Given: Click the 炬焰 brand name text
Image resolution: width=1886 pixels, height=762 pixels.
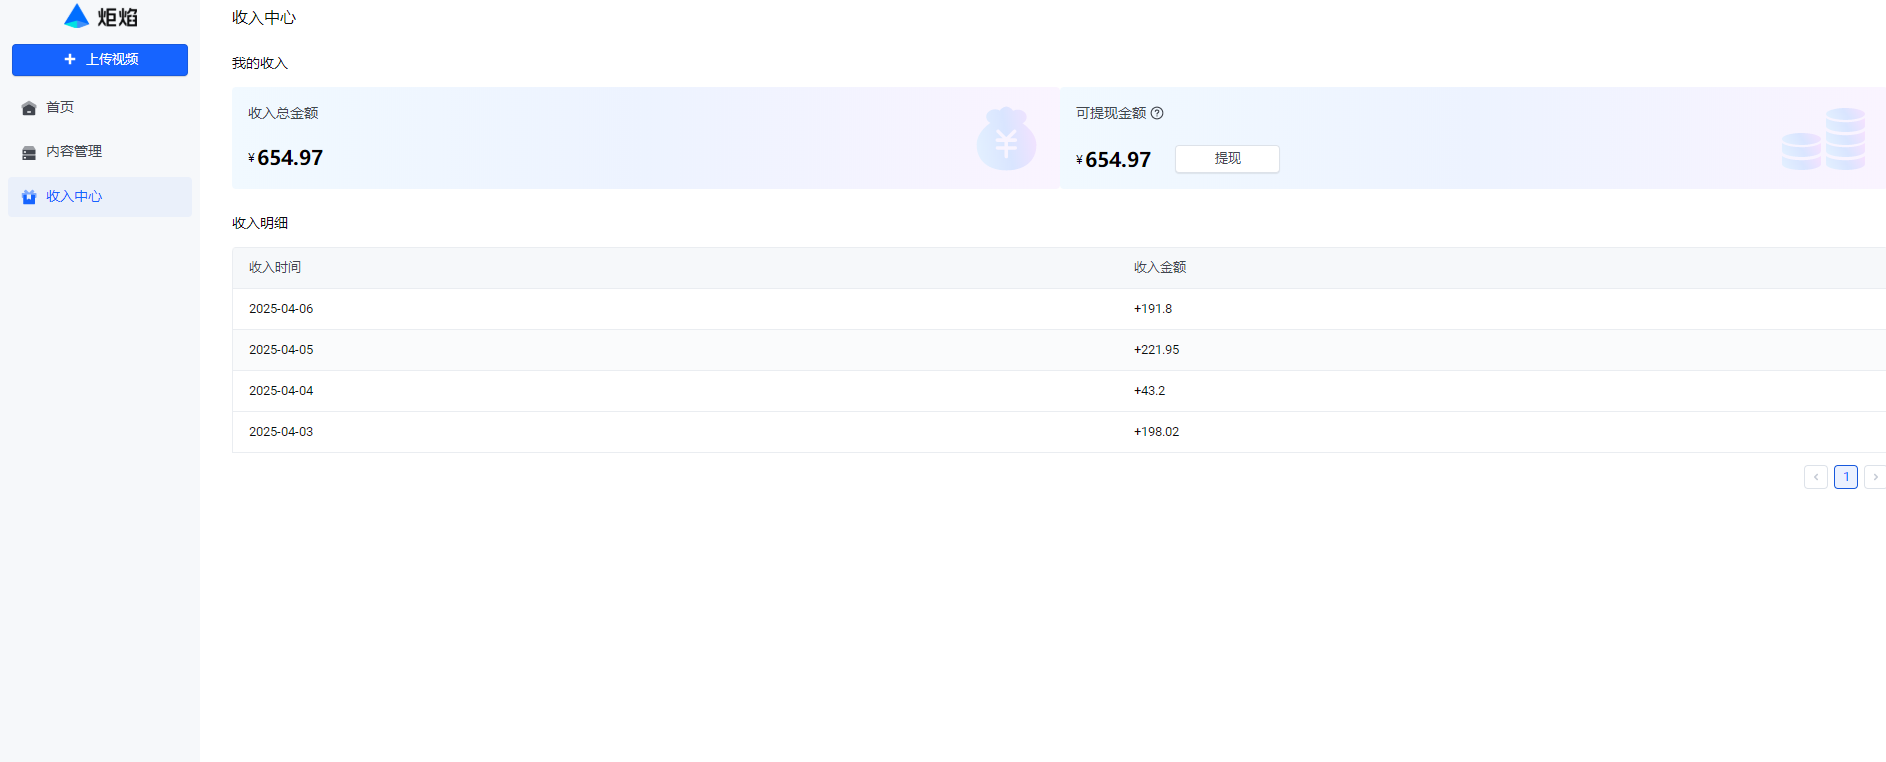Looking at the screenshot, I should [x=118, y=17].
